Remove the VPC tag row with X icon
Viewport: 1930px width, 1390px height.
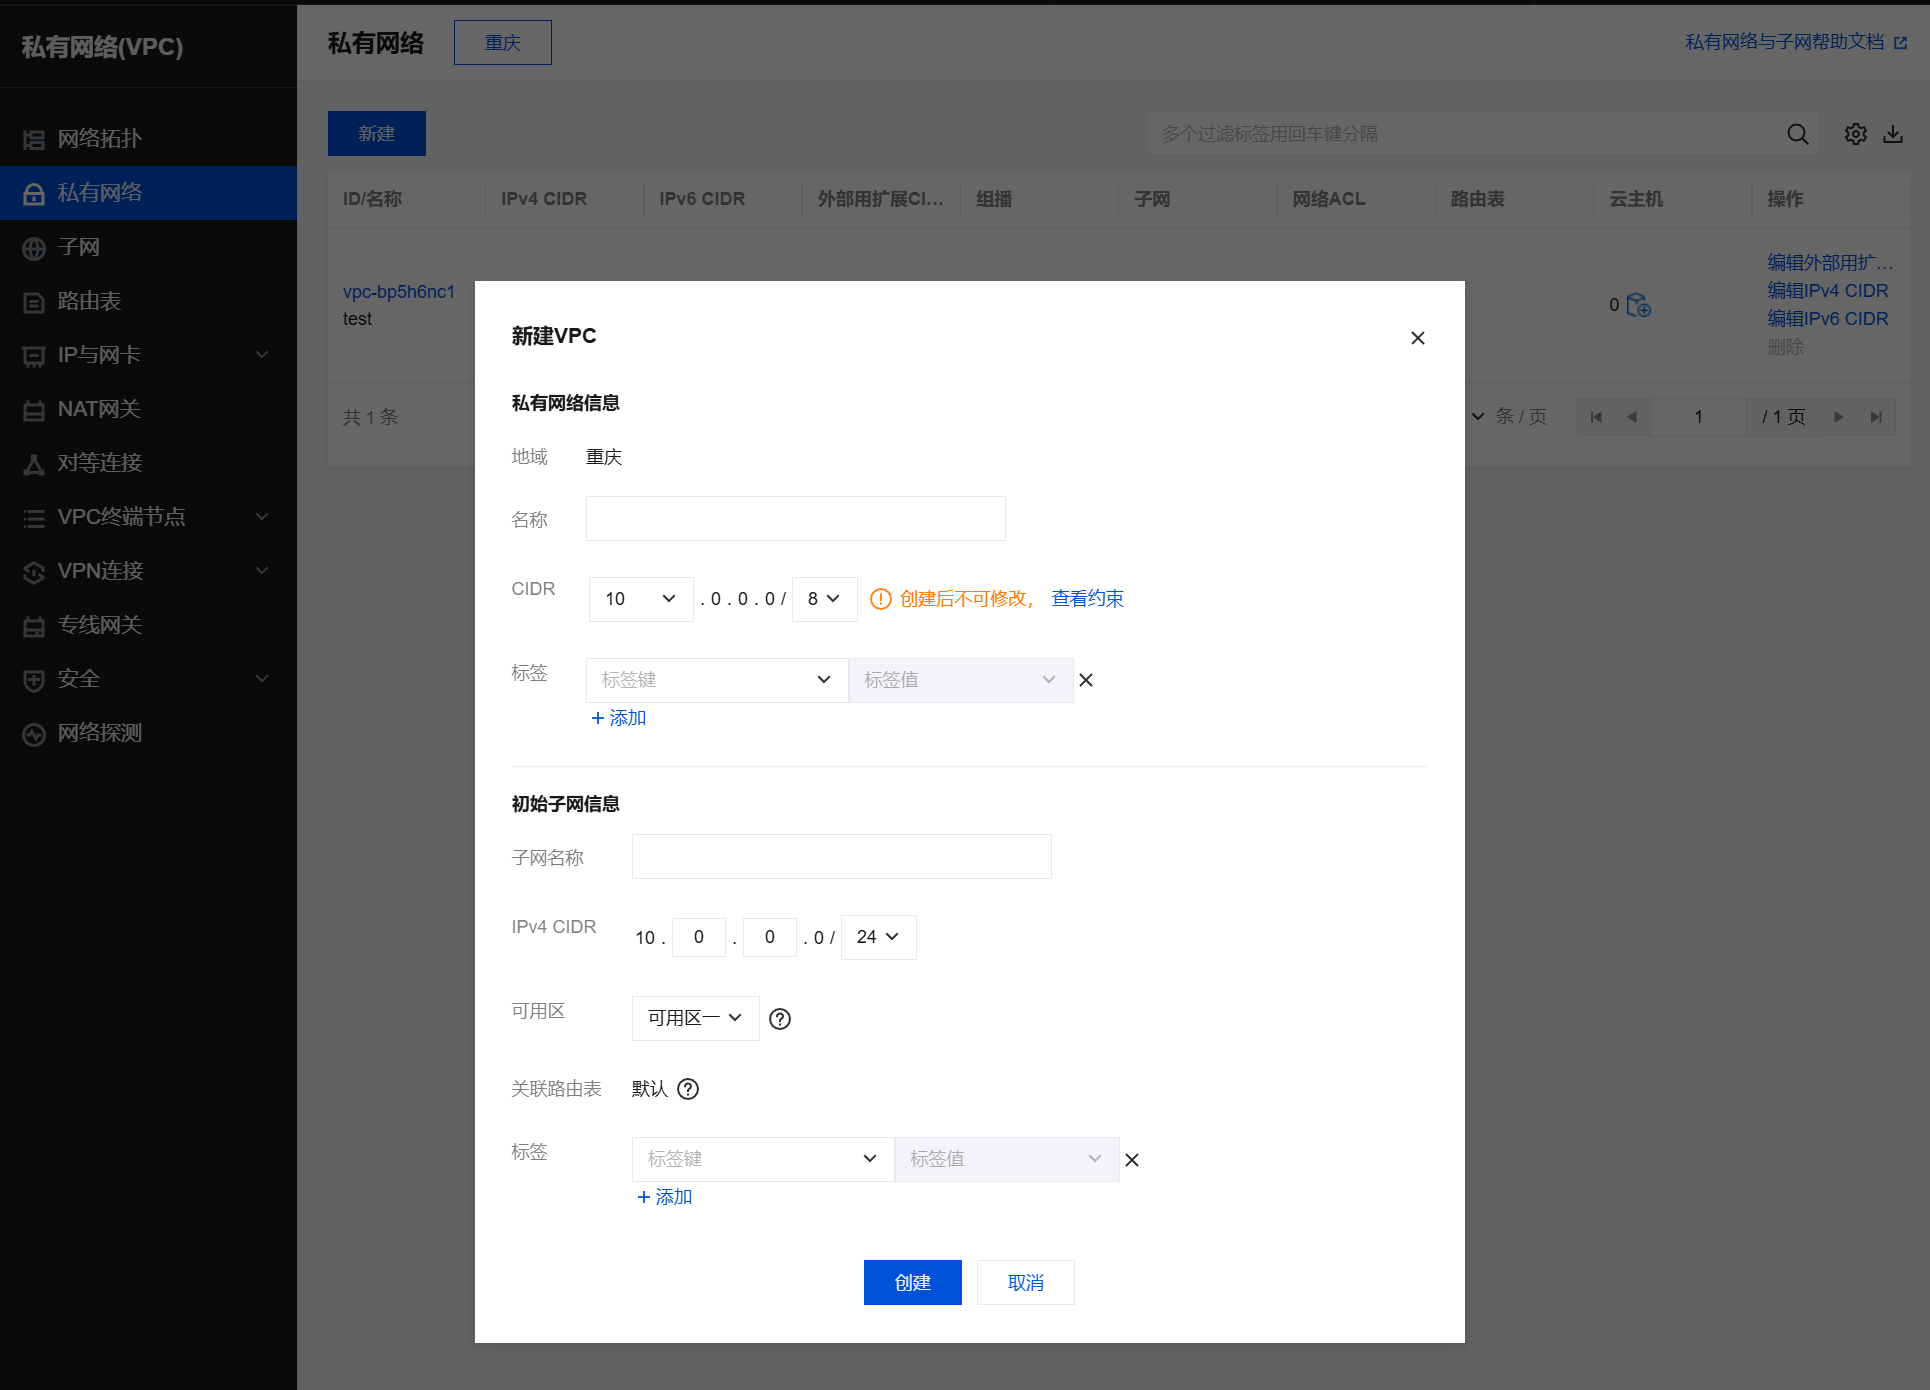[1086, 680]
